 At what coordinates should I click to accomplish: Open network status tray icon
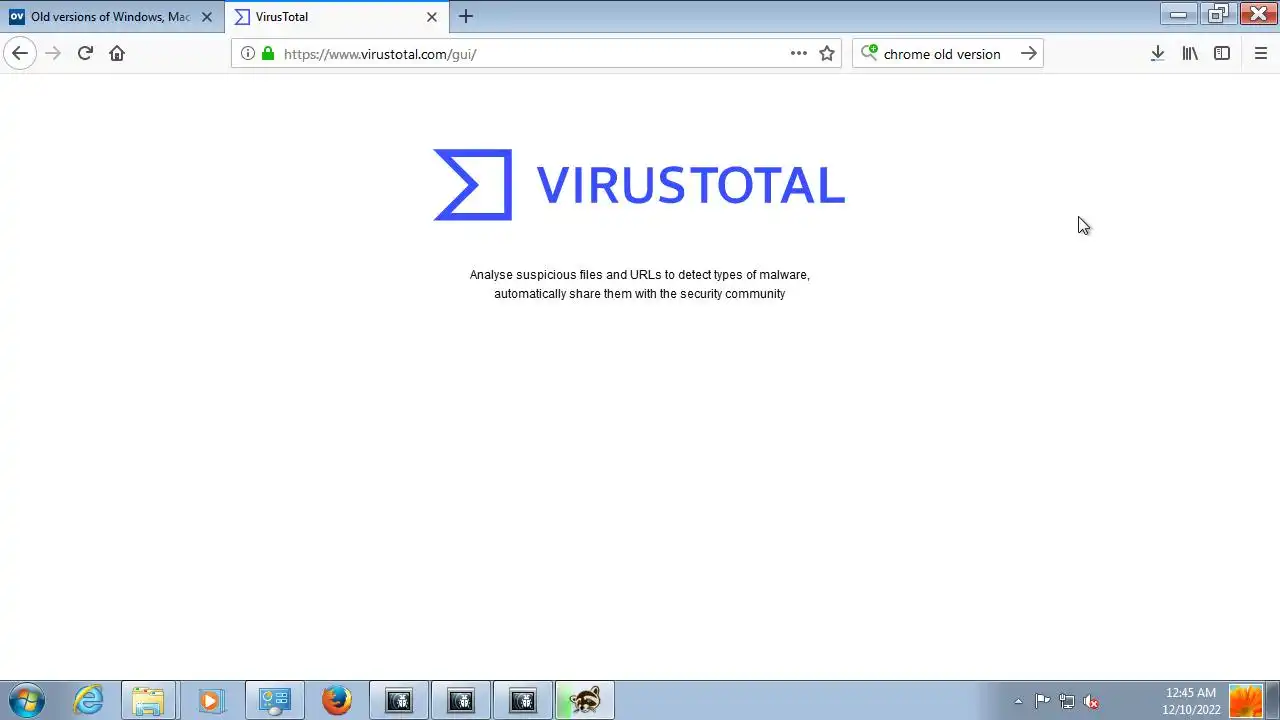tap(1067, 701)
